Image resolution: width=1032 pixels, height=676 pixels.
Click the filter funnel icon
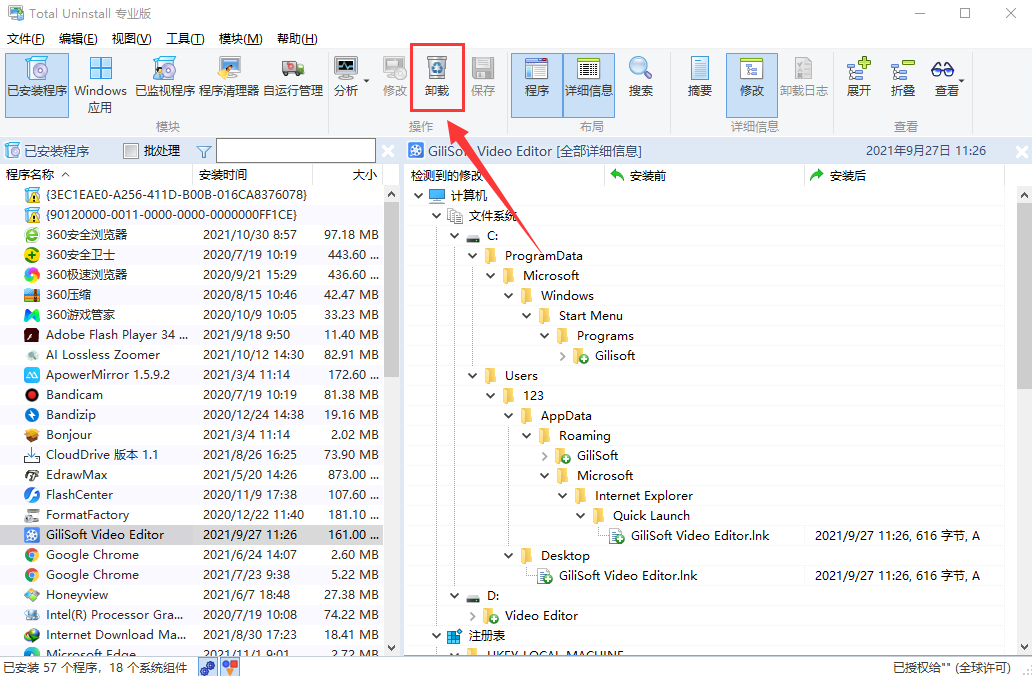tap(204, 152)
